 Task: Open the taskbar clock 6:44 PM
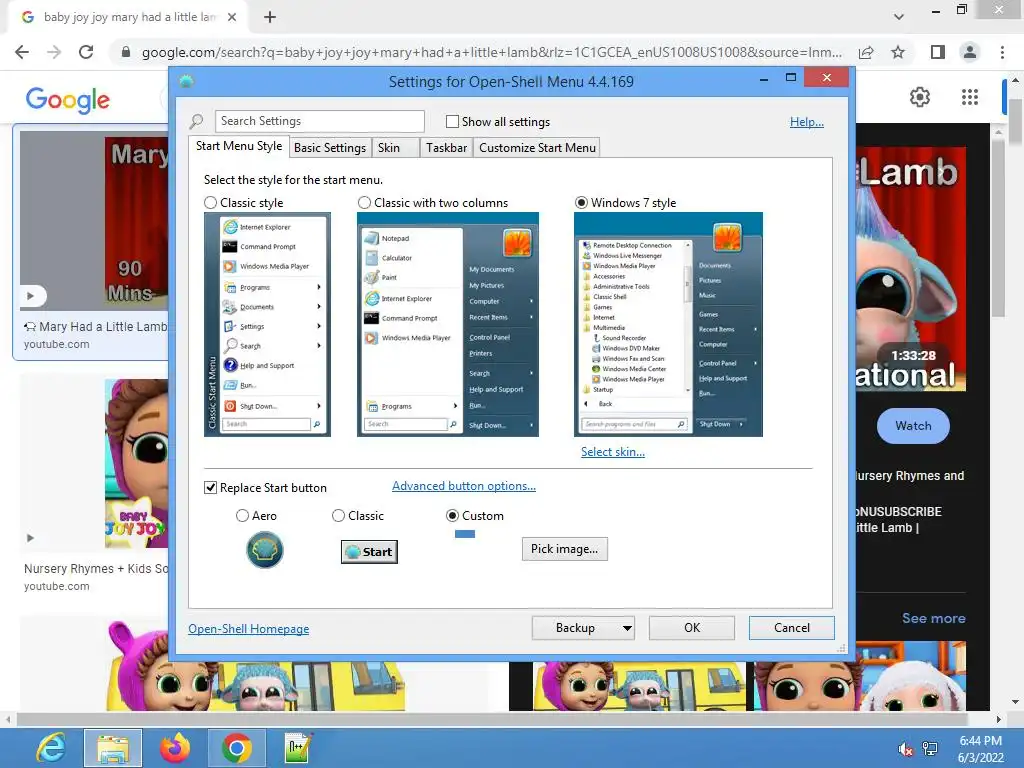tap(980, 749)
